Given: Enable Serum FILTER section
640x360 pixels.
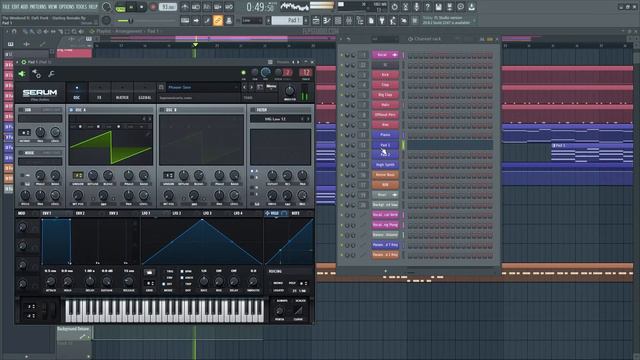Looking at the screenshot, I should coord(253,110).
